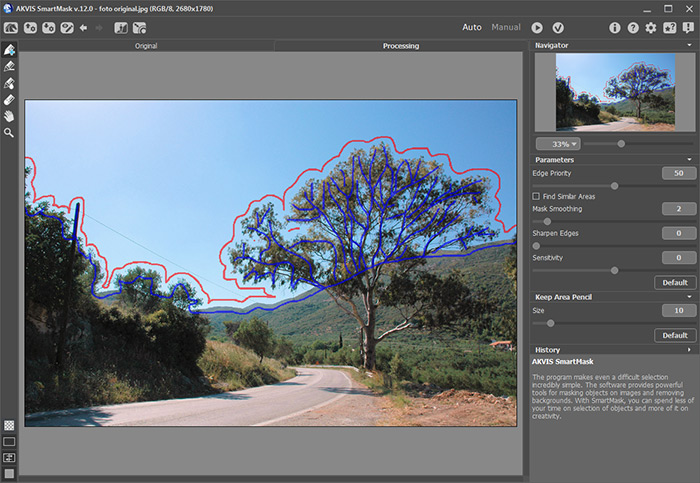Click the save image icon with down arrow
The width and height of the screenshot is (700, 483).
point(48,28)
